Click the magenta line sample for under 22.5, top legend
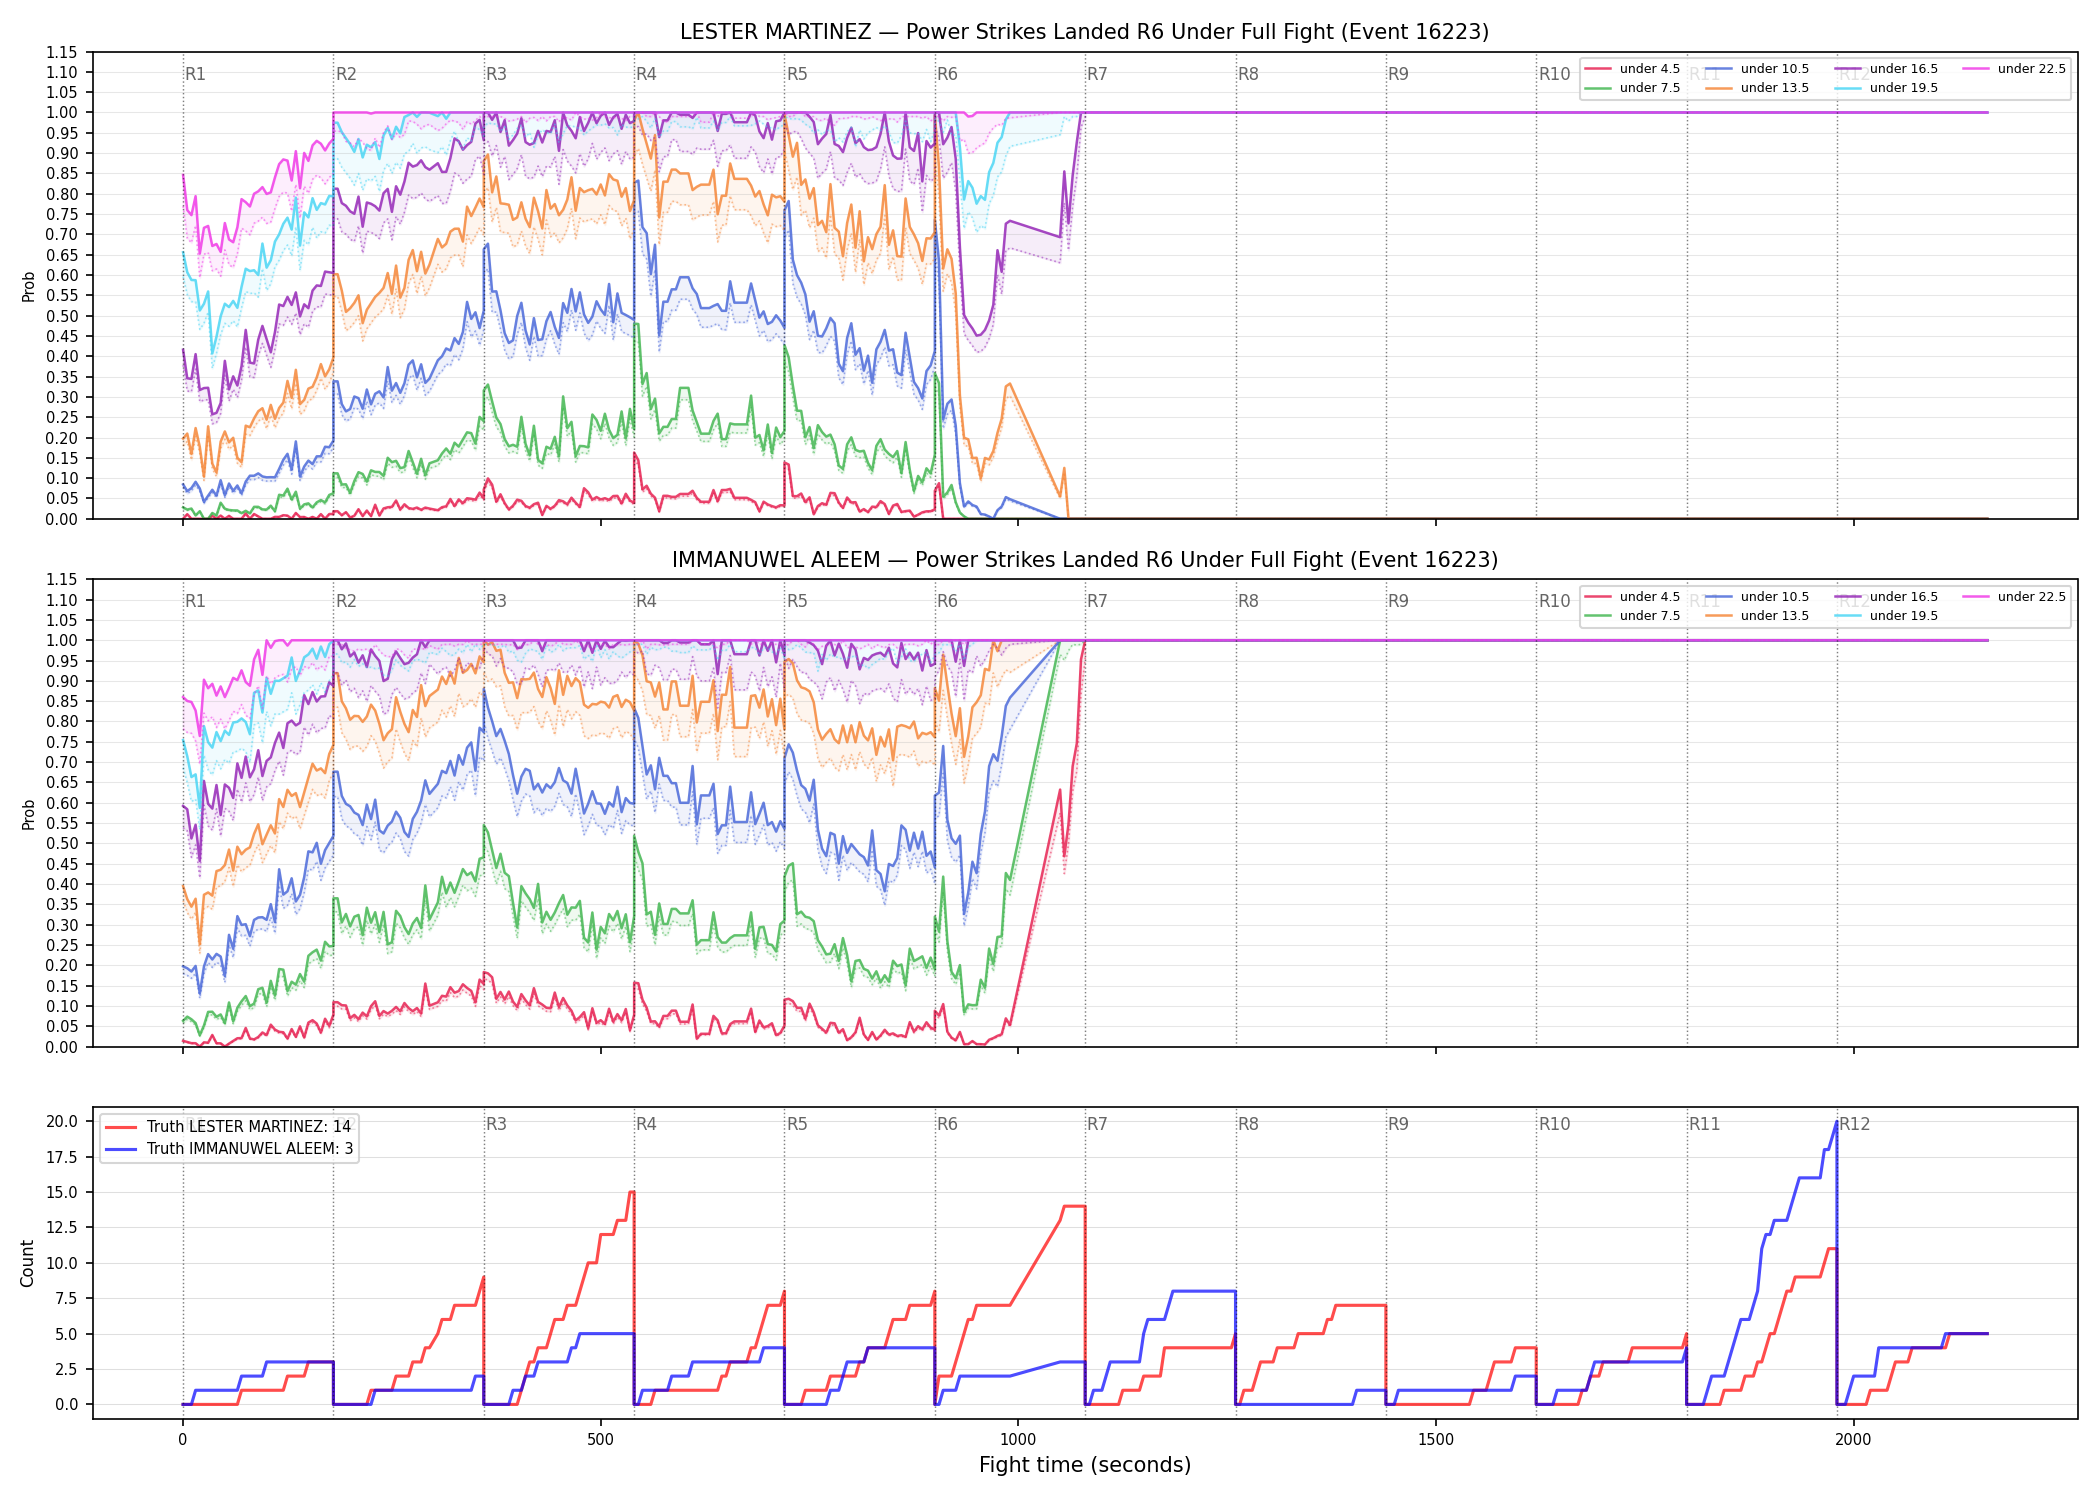The height and width of the screenshot is (1500, 2100). point(1976,69)
